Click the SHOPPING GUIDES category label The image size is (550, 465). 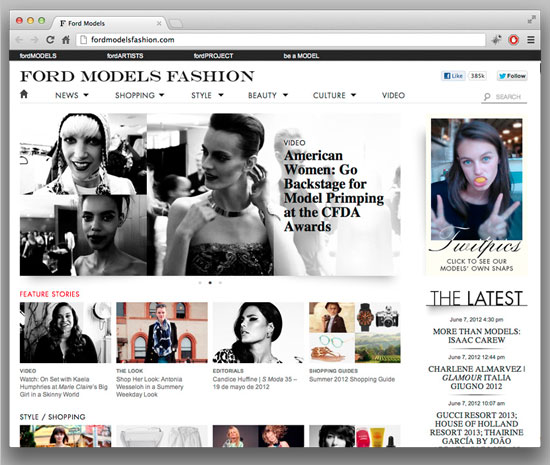pos(333,371)
